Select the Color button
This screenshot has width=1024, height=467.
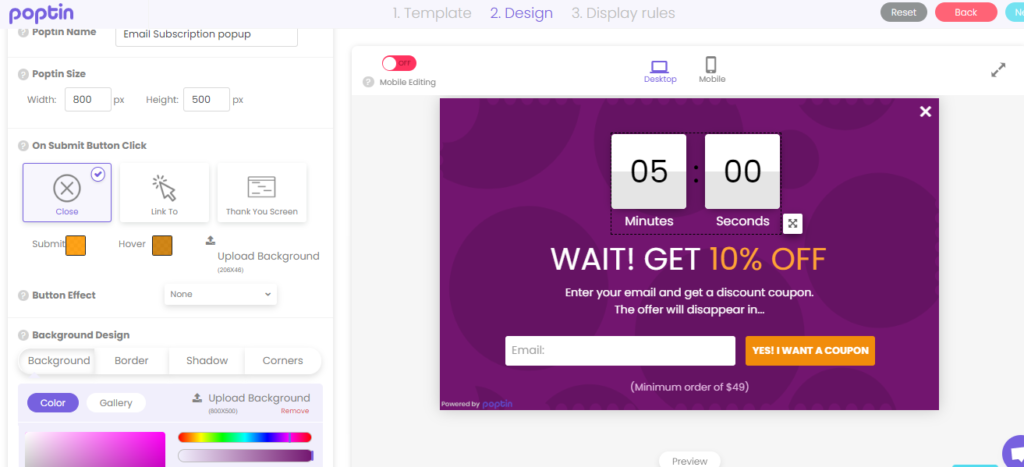pos(53,403)
